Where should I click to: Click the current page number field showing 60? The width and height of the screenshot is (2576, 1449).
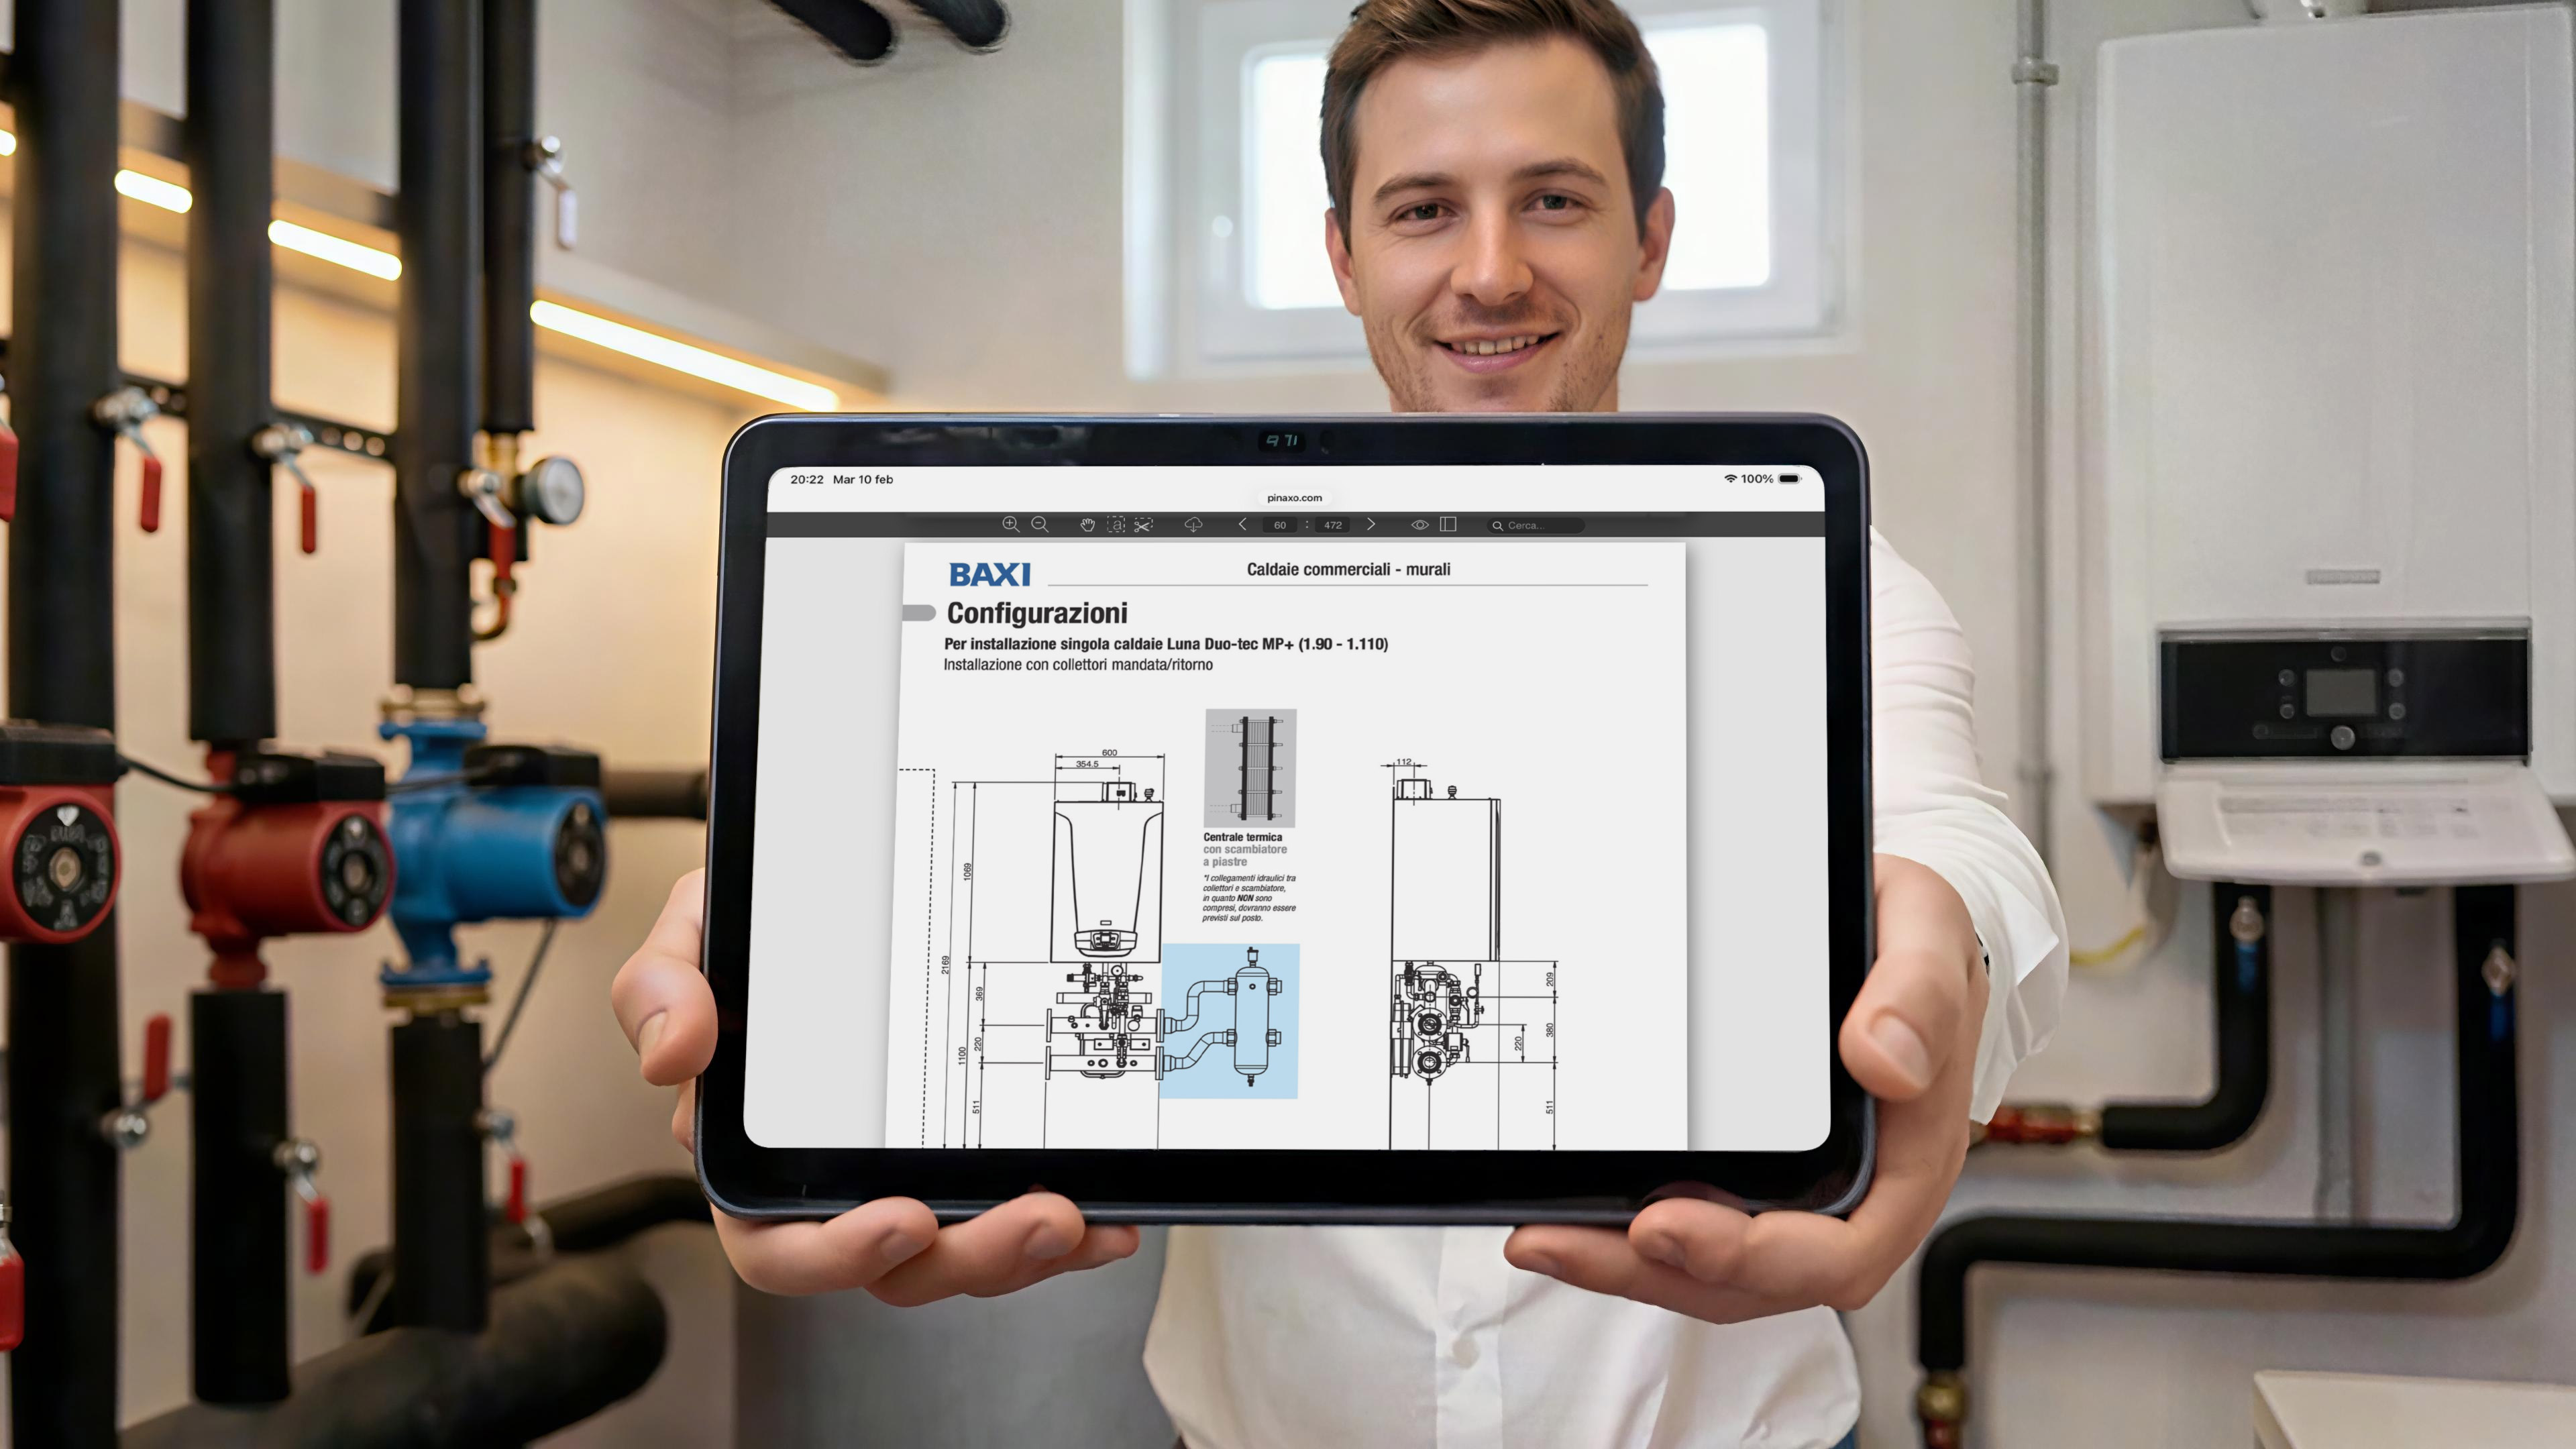(1280, 525)
